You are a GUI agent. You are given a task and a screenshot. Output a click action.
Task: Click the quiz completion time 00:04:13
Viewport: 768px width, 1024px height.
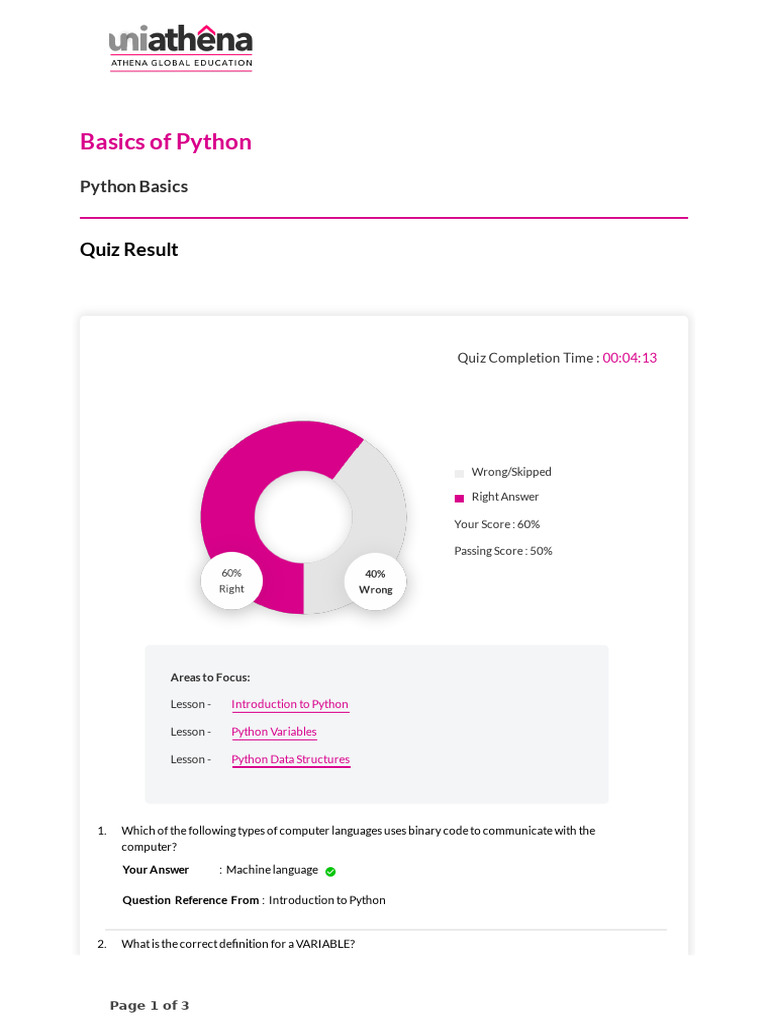(x=629, y=358)
